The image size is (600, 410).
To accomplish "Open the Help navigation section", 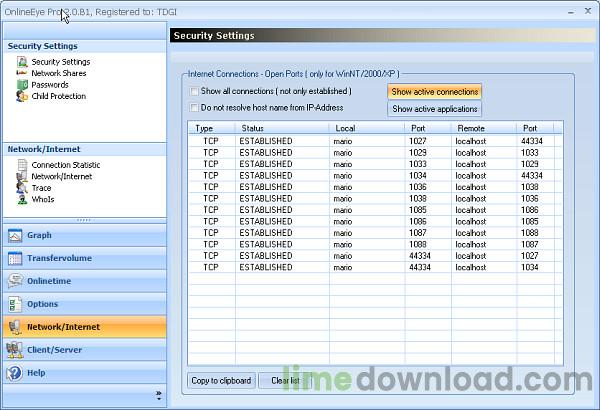I will coord(85,373).
